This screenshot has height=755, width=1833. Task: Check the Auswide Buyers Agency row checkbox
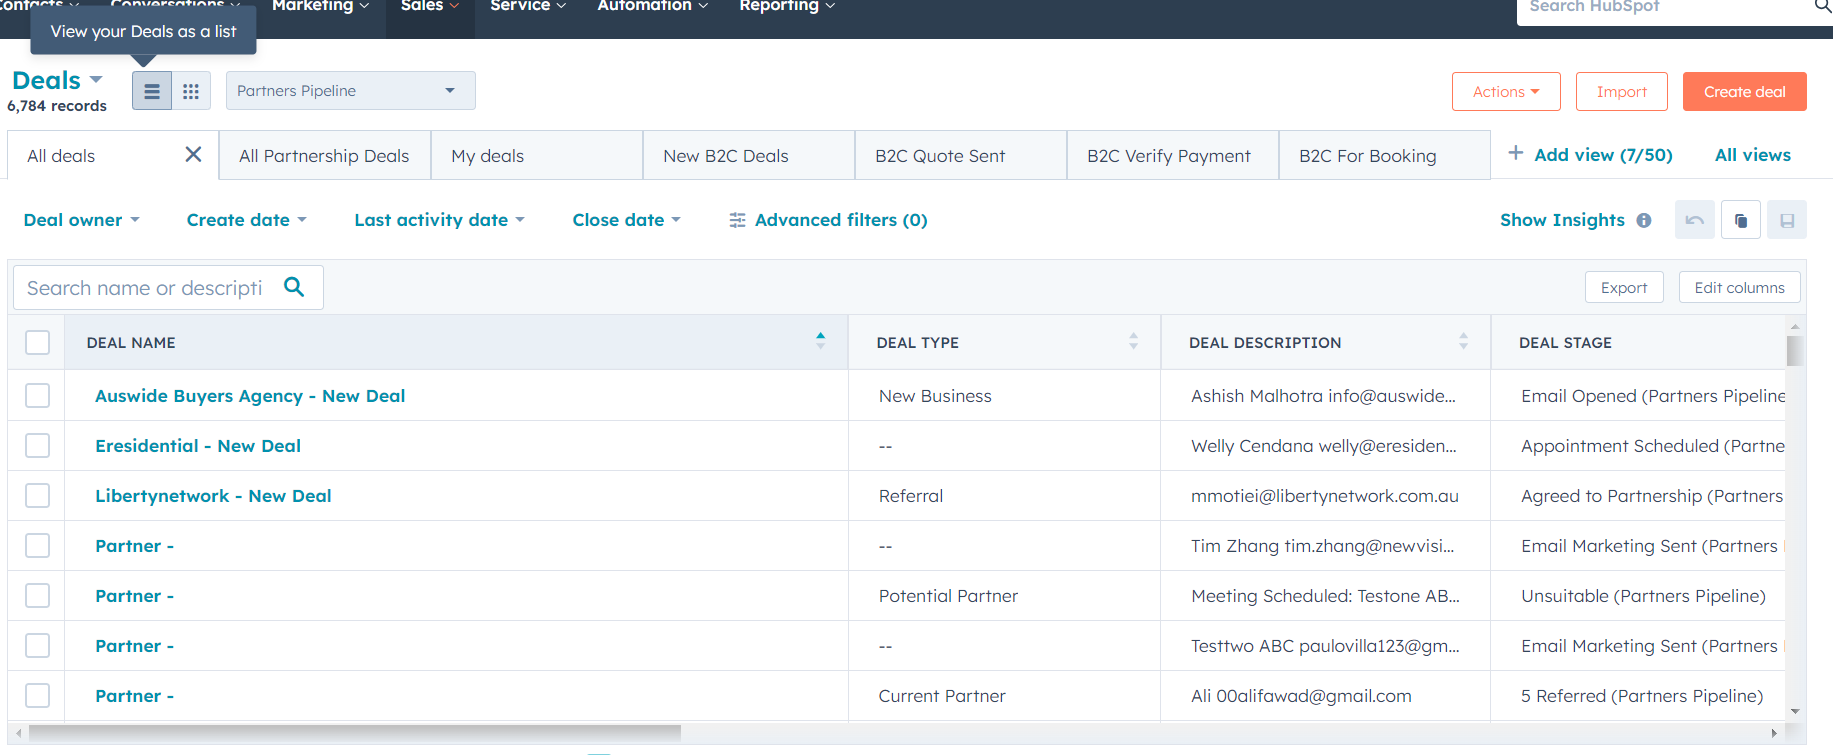pyautogui.click(x=37, y=396)
